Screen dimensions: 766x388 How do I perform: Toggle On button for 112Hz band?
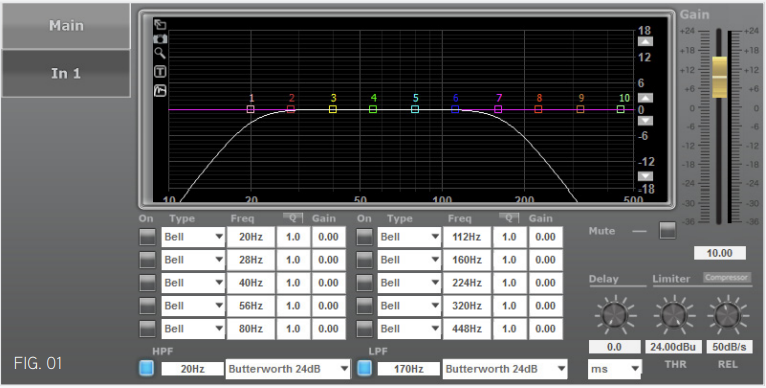(x=364, y=237)
